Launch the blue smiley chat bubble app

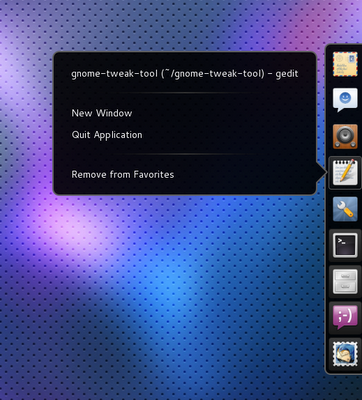[x=345, y=100]
